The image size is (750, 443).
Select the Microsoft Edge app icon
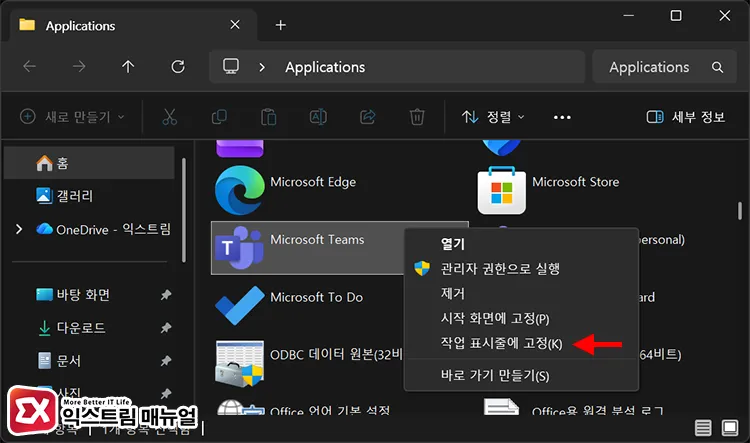tap(240, 190)
